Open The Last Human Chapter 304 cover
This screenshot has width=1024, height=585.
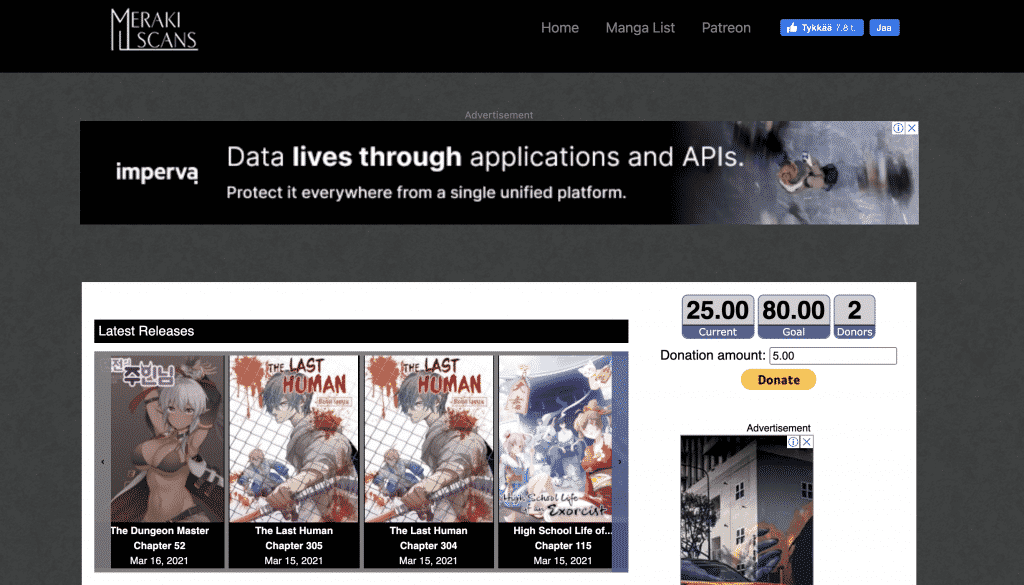point(428,438)
